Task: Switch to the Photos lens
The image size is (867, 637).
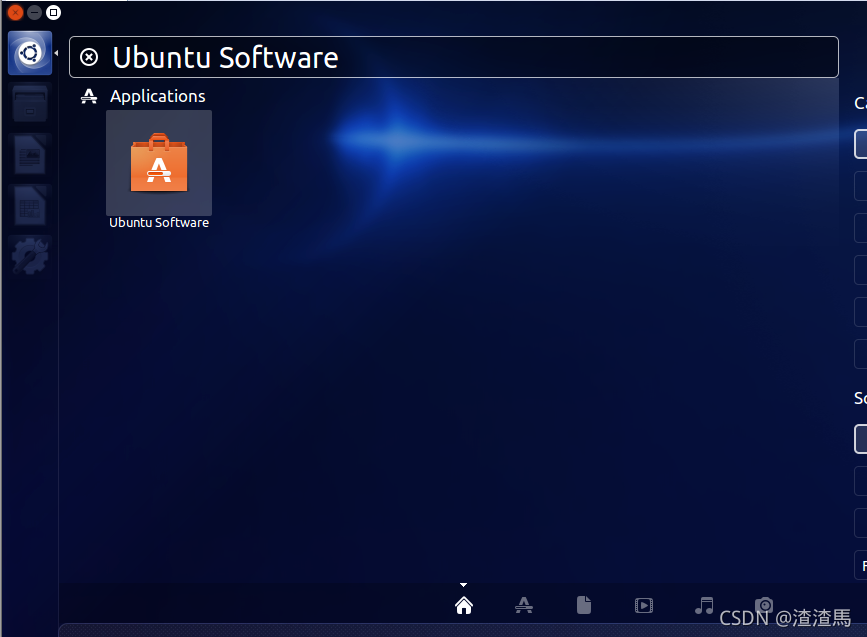Action: pos(764,605)
